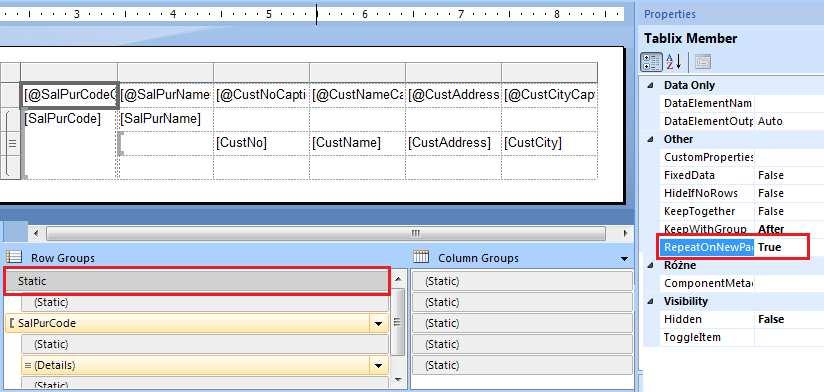The image size is (824, 392).
Task: Select the KeepTogether property
Action: (x=699, y=211)
